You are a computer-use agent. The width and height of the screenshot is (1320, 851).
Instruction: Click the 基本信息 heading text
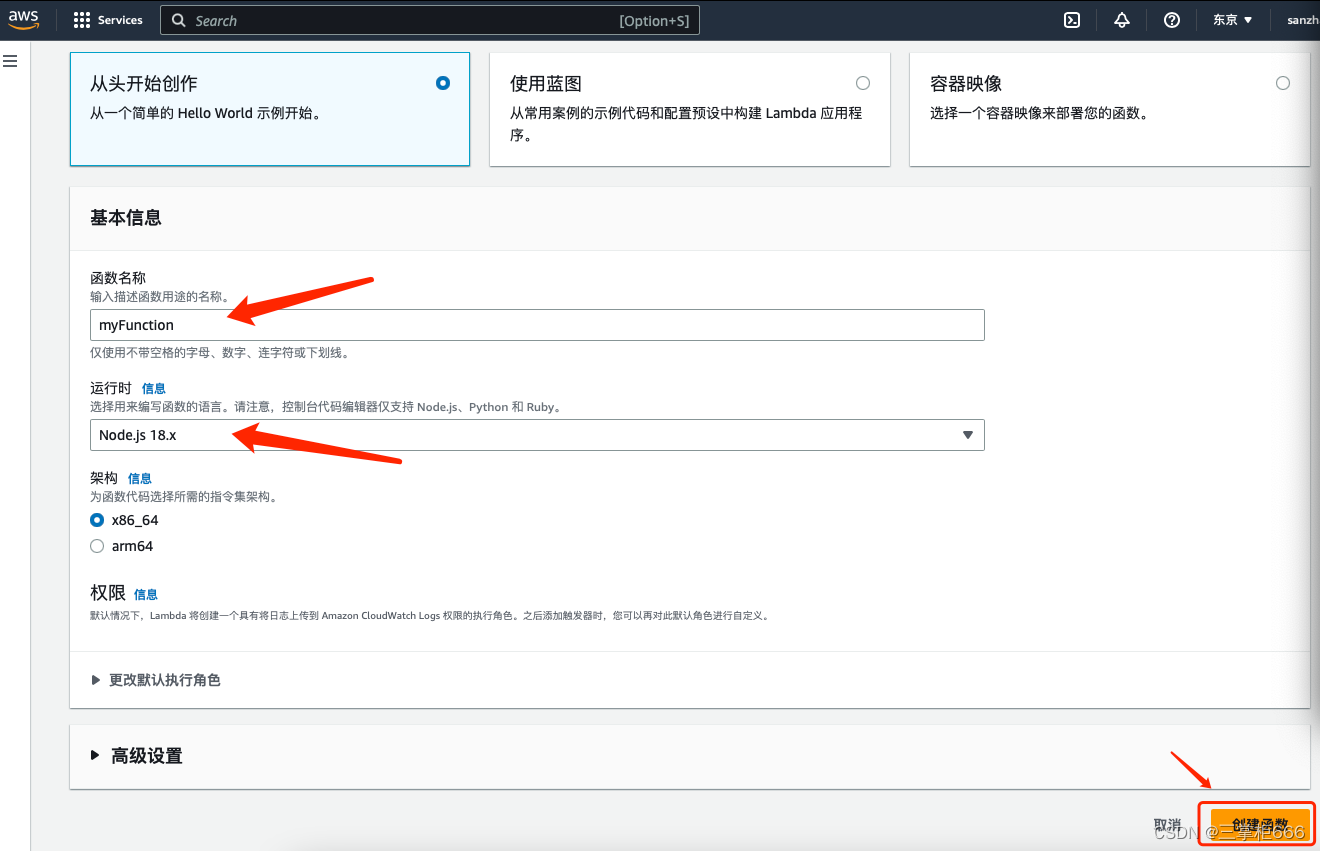(126, 217)
